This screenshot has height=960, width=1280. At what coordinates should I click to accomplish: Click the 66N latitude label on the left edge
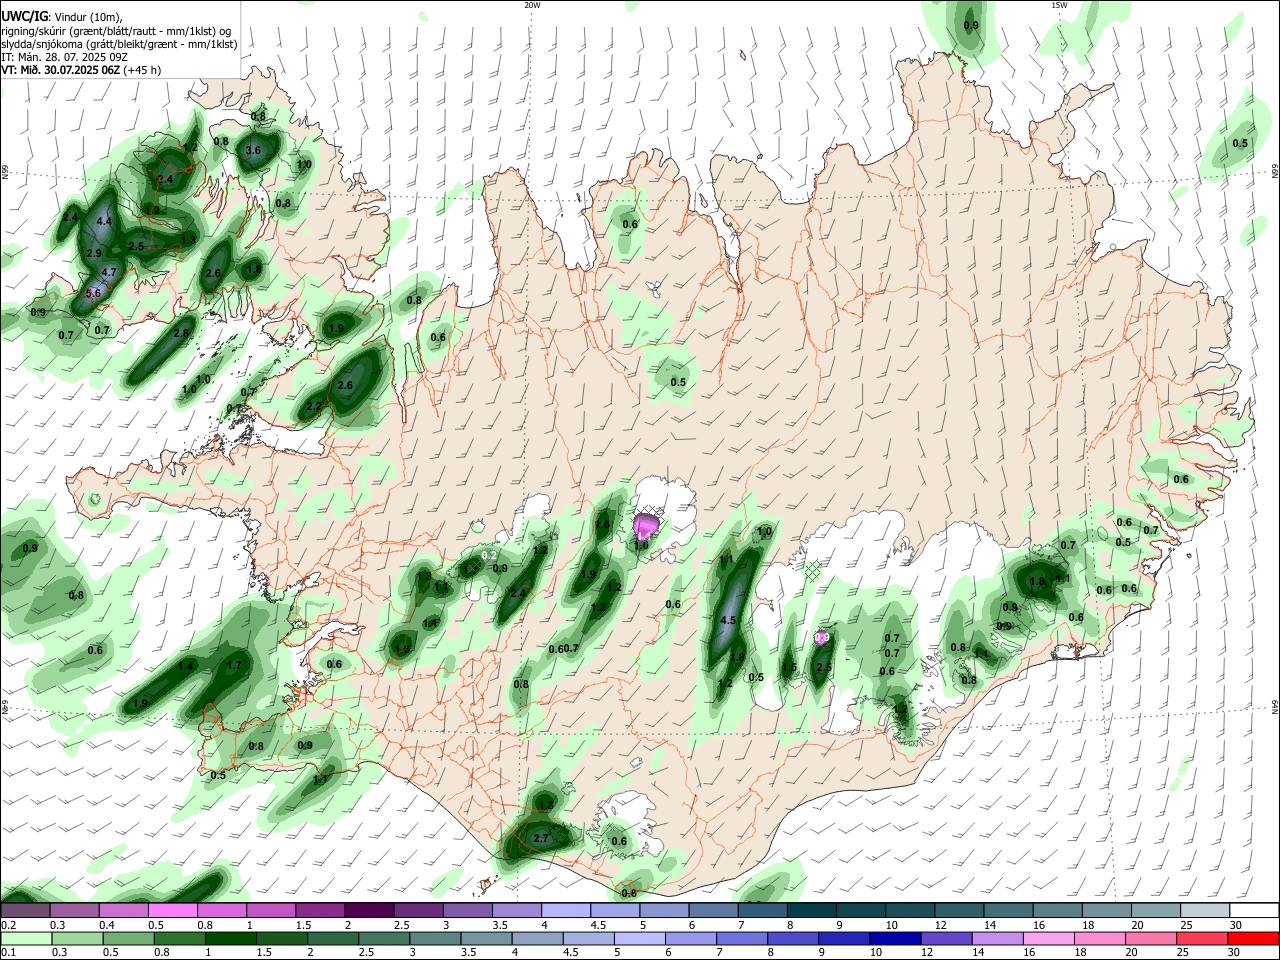(5, 173)
